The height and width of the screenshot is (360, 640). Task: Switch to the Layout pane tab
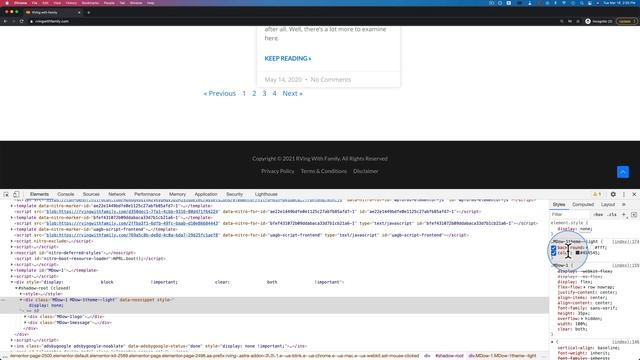click(608, 204)
